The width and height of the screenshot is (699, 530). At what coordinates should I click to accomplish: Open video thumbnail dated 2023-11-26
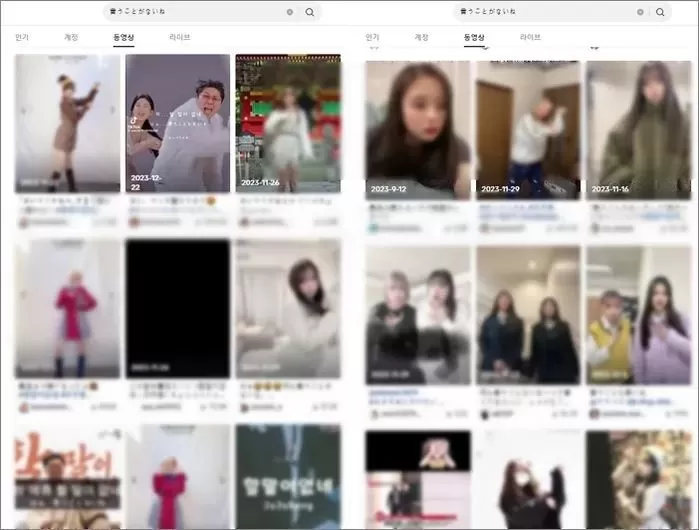pos(288,123)
